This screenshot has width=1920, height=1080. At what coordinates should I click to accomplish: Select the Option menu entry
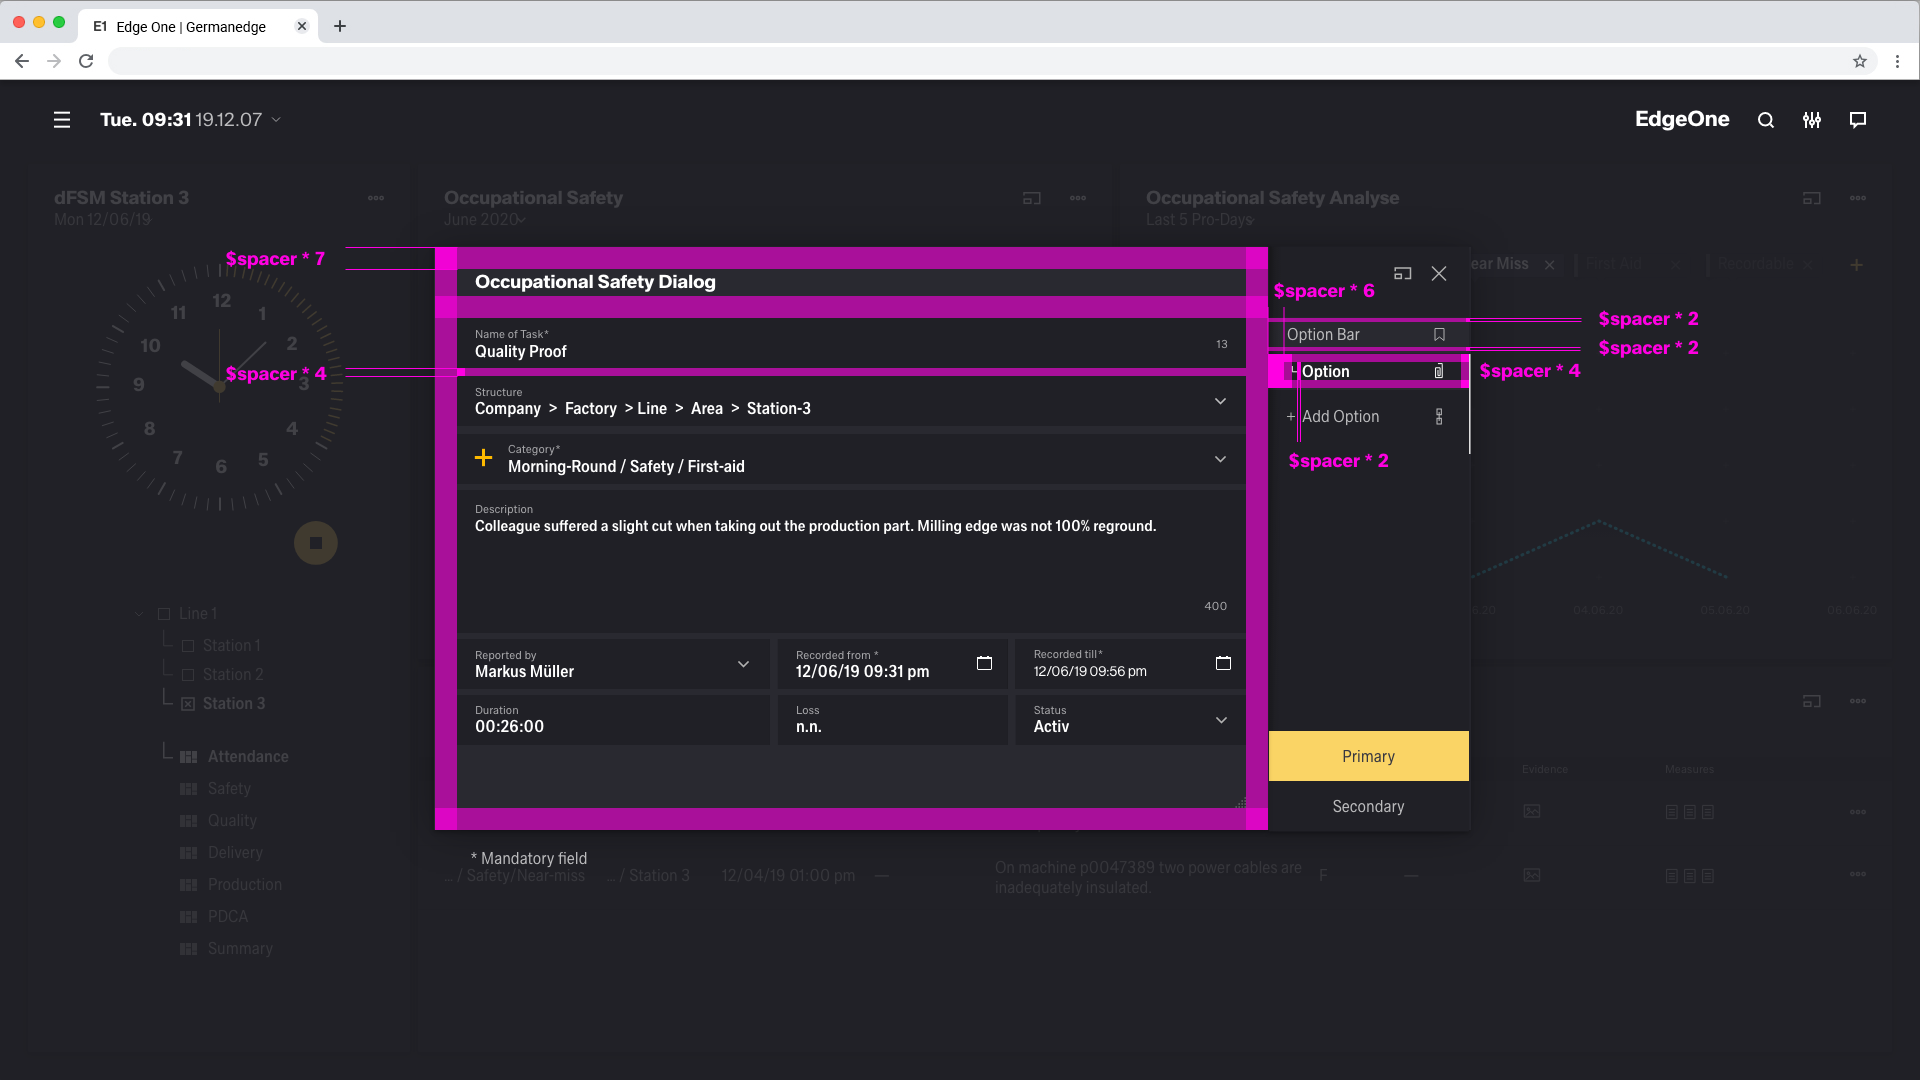[x=1326, y=372]
